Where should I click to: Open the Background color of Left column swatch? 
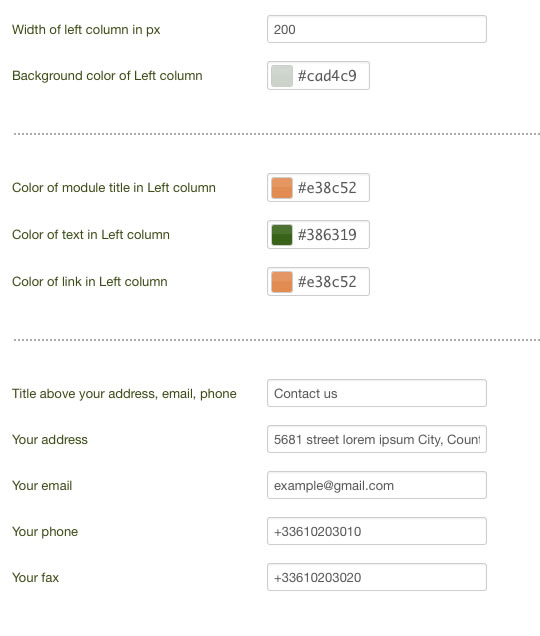[x=282, y=76]
